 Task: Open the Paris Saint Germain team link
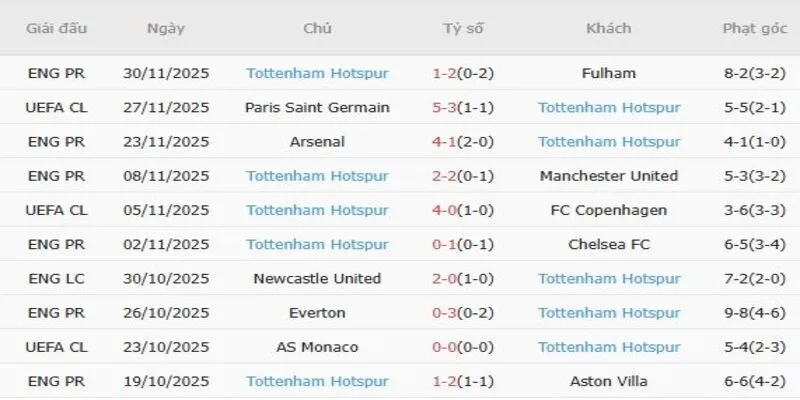[317, 107]
